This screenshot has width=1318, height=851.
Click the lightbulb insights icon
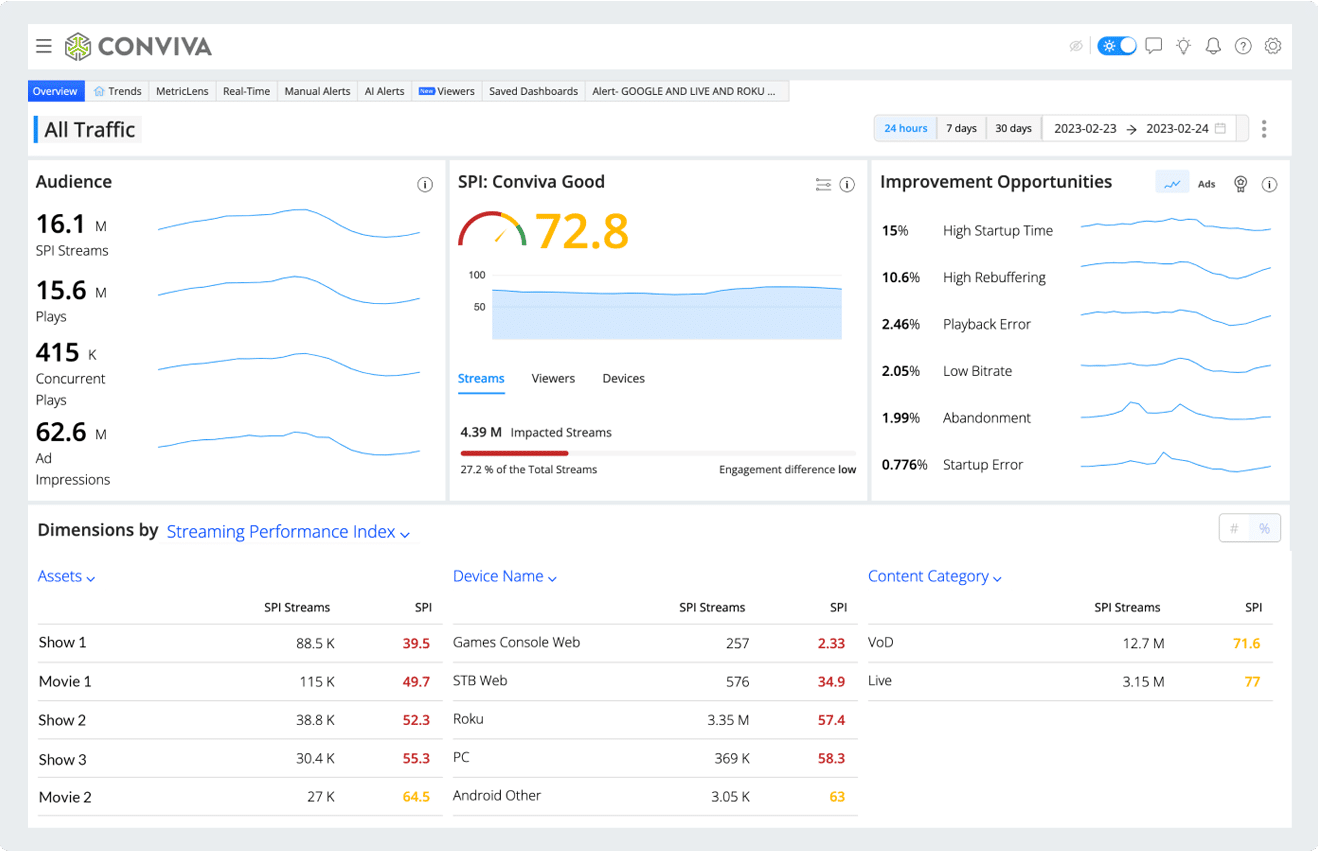[1183, 46]
